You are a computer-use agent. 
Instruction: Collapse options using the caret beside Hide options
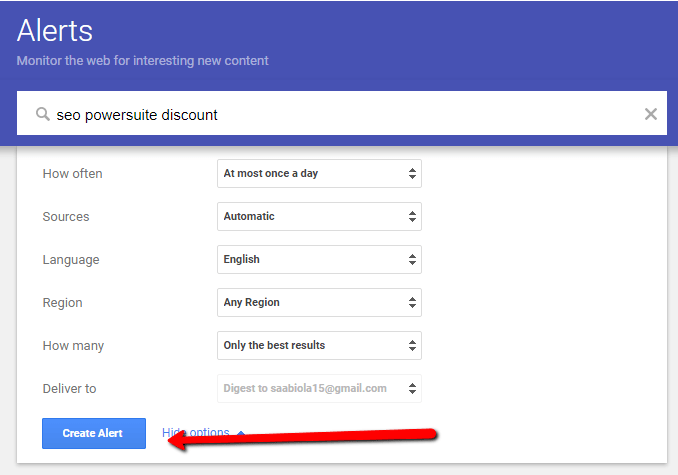pyautogui.click(x=242, y=433)
